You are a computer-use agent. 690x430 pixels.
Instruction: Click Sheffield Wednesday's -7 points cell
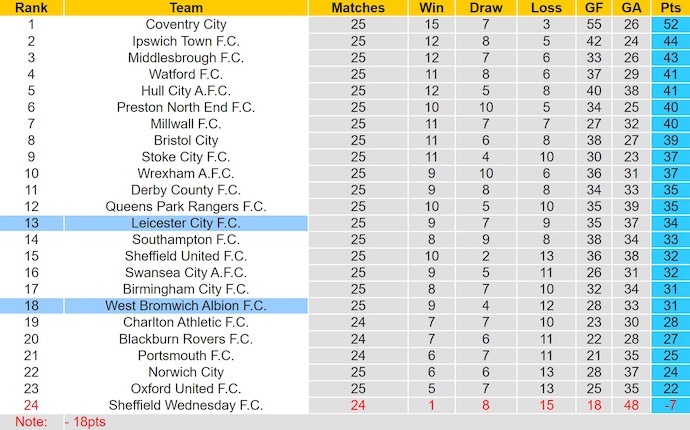[x=669, y=405]
